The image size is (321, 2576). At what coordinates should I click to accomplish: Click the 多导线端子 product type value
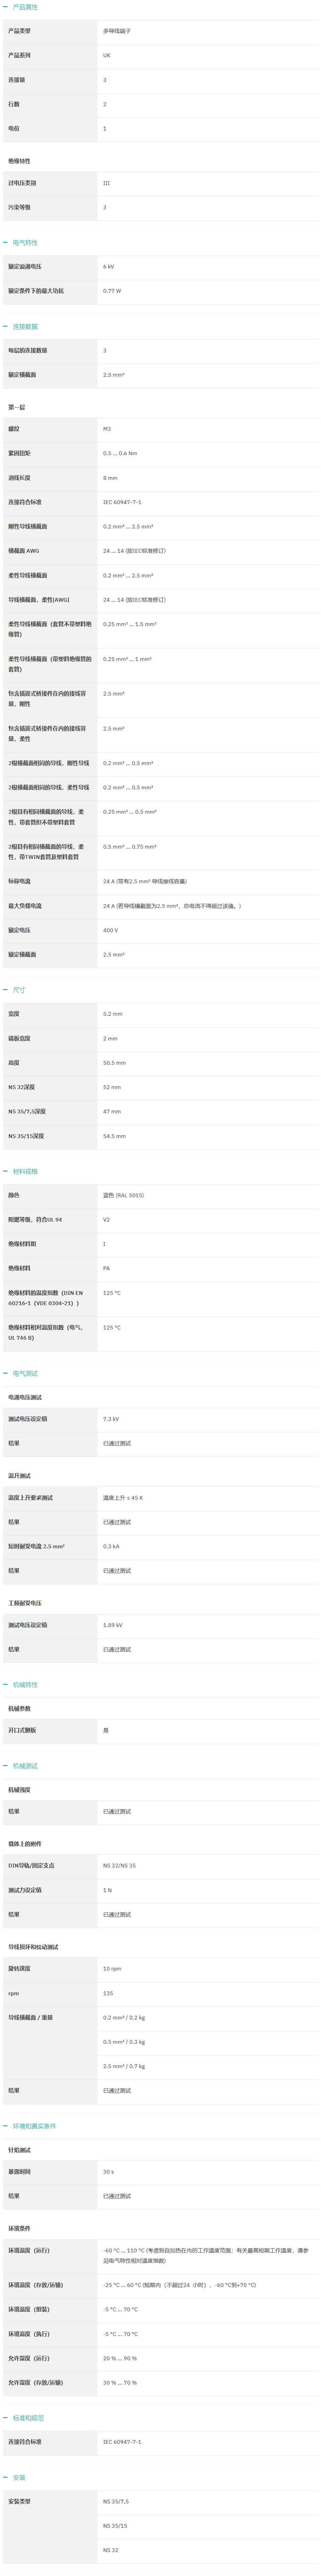point(117,31)
